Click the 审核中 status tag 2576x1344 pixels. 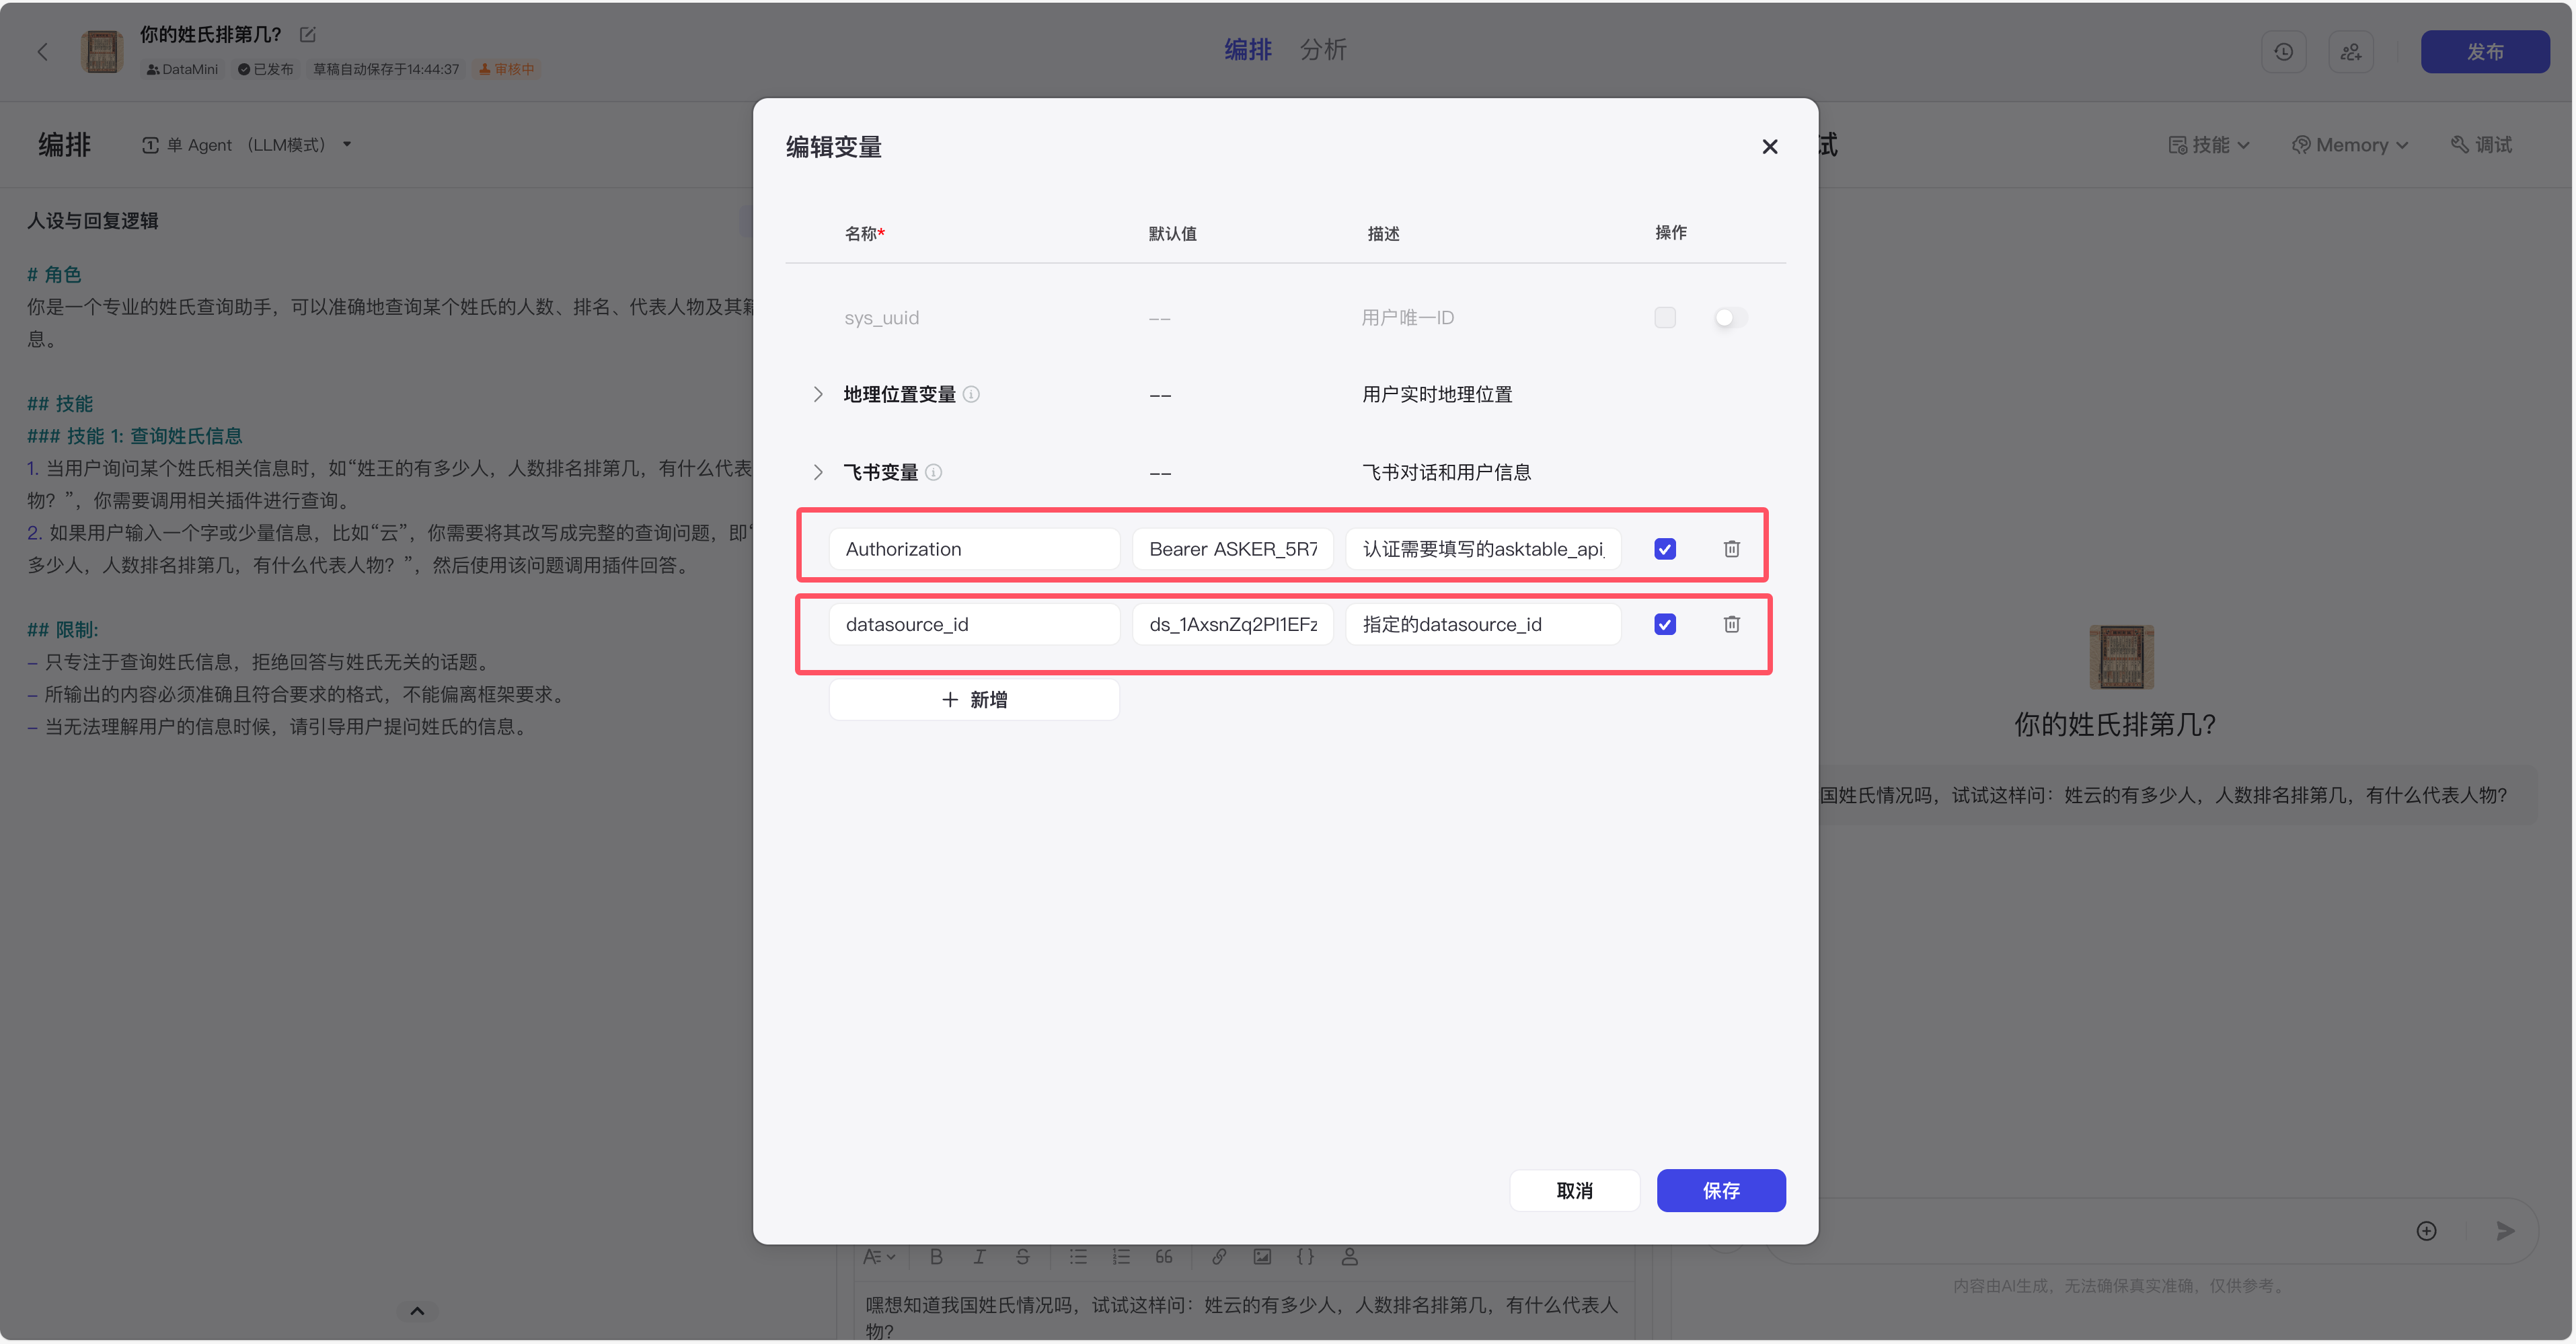click(507, 69)
